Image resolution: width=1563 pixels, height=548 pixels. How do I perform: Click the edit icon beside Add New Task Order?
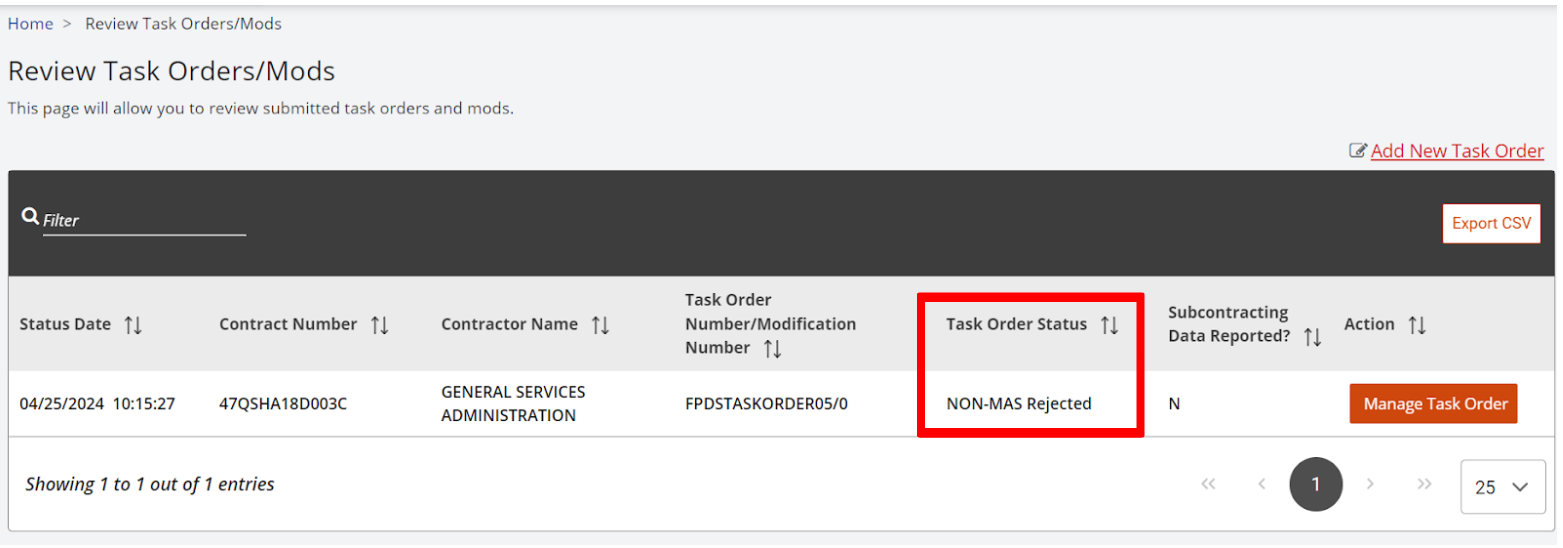tap(1357, 151)
